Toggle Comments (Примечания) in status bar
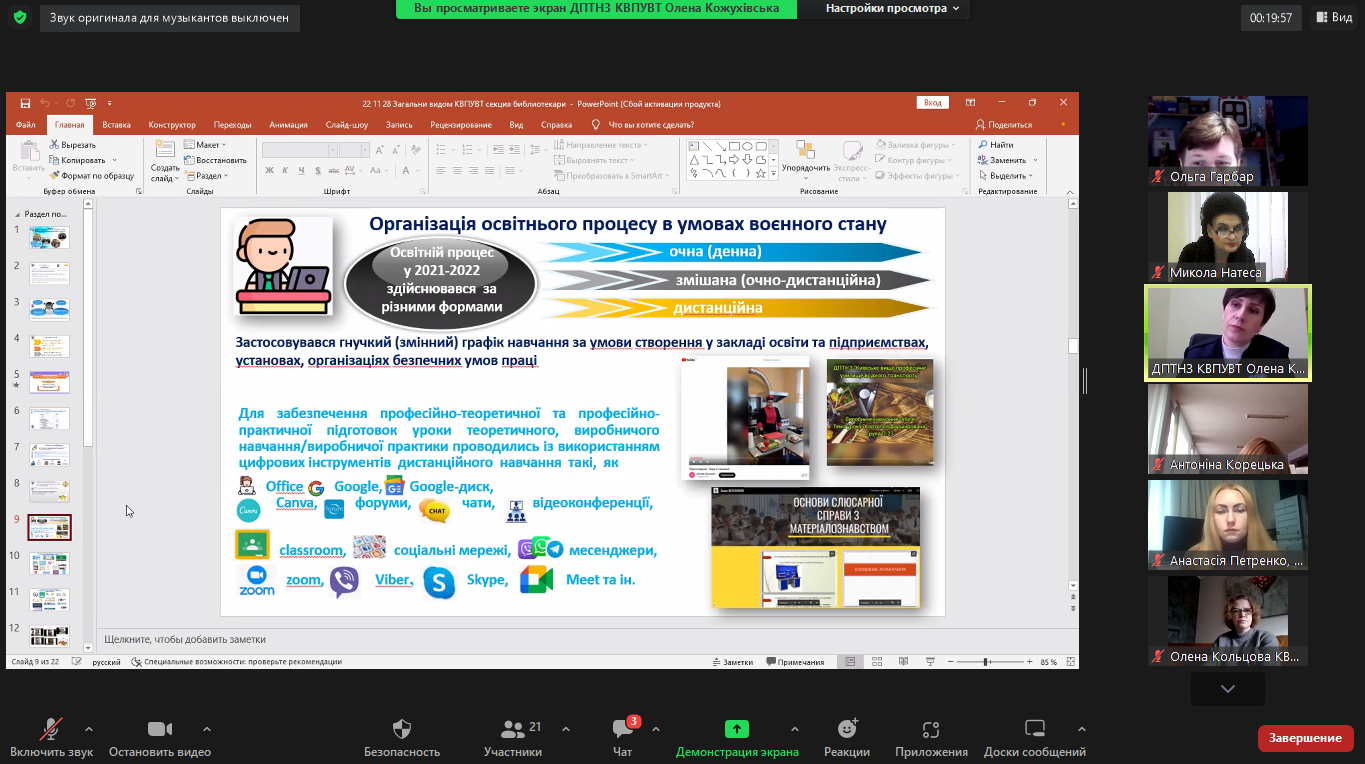The image size is (1365, 764). click(x=795, y=662)
